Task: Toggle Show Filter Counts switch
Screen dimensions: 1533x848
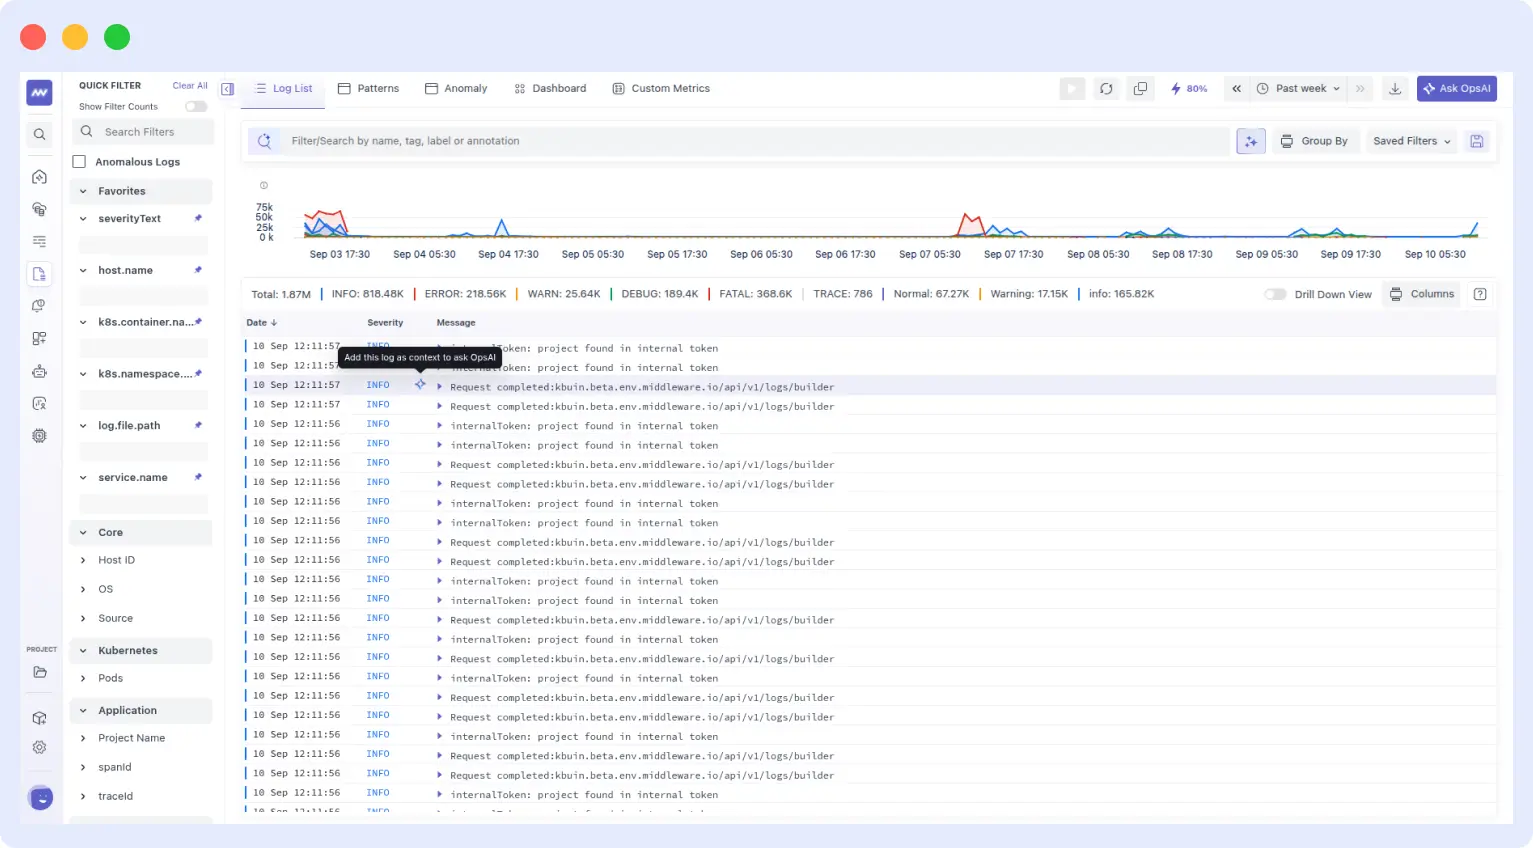Action: (196, 107)
